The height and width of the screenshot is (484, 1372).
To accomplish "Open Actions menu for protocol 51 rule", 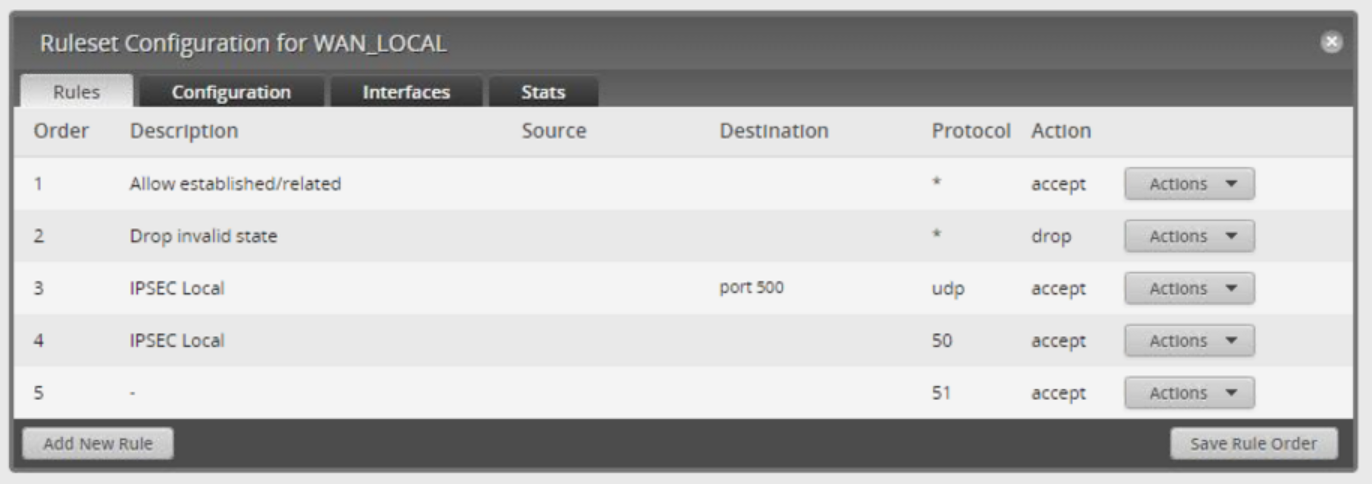I will (x=1189, y=393).
